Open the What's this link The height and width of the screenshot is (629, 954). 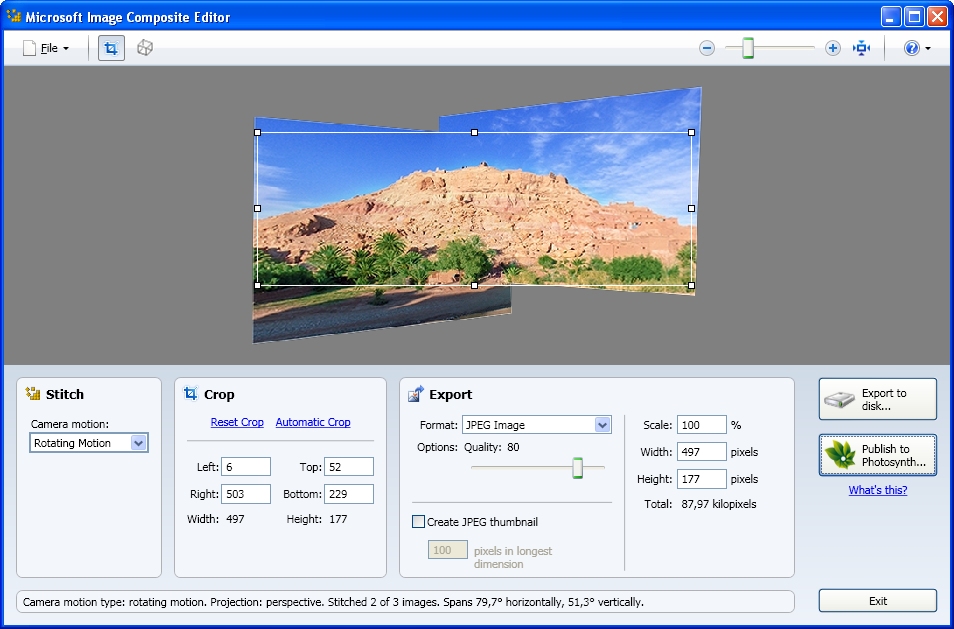[x=877, y=489]
